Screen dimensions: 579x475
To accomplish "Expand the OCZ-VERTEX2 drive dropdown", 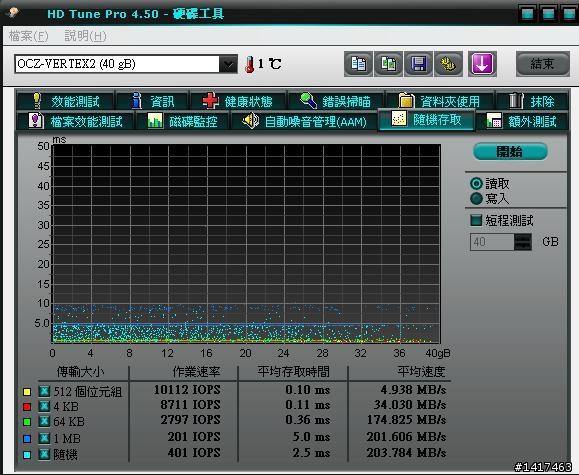I will (x=228, y=64).
